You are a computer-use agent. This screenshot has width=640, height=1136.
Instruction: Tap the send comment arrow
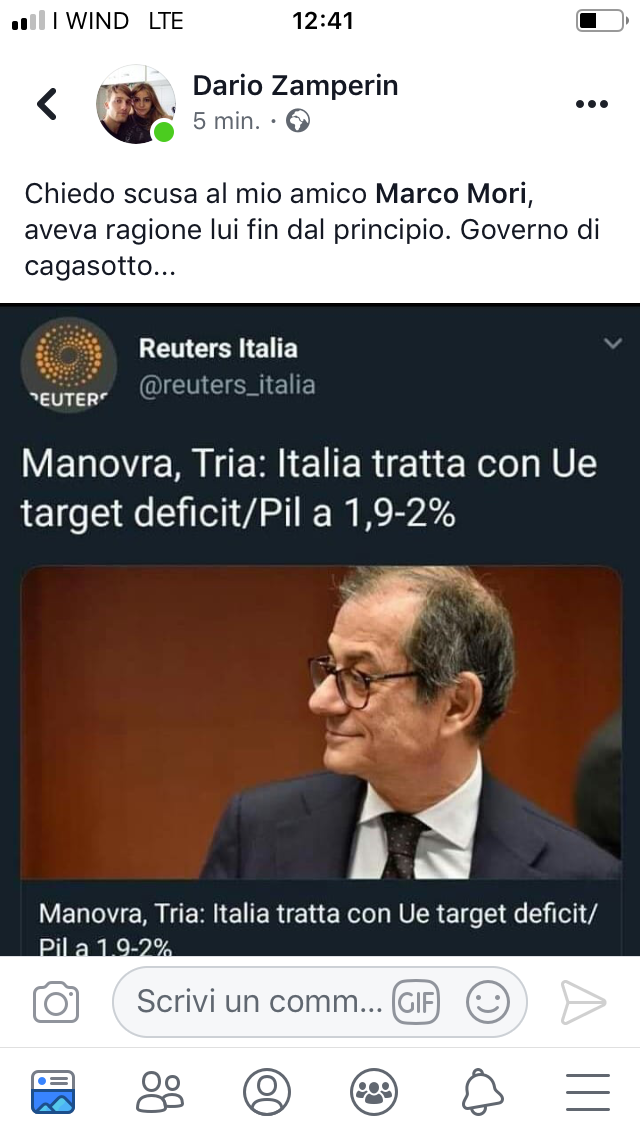click(583, 1003)
